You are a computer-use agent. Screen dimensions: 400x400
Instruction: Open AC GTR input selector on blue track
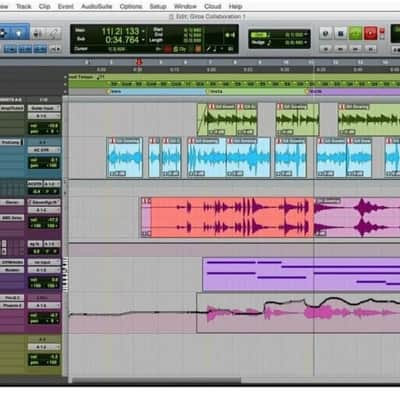coord(44,150)
